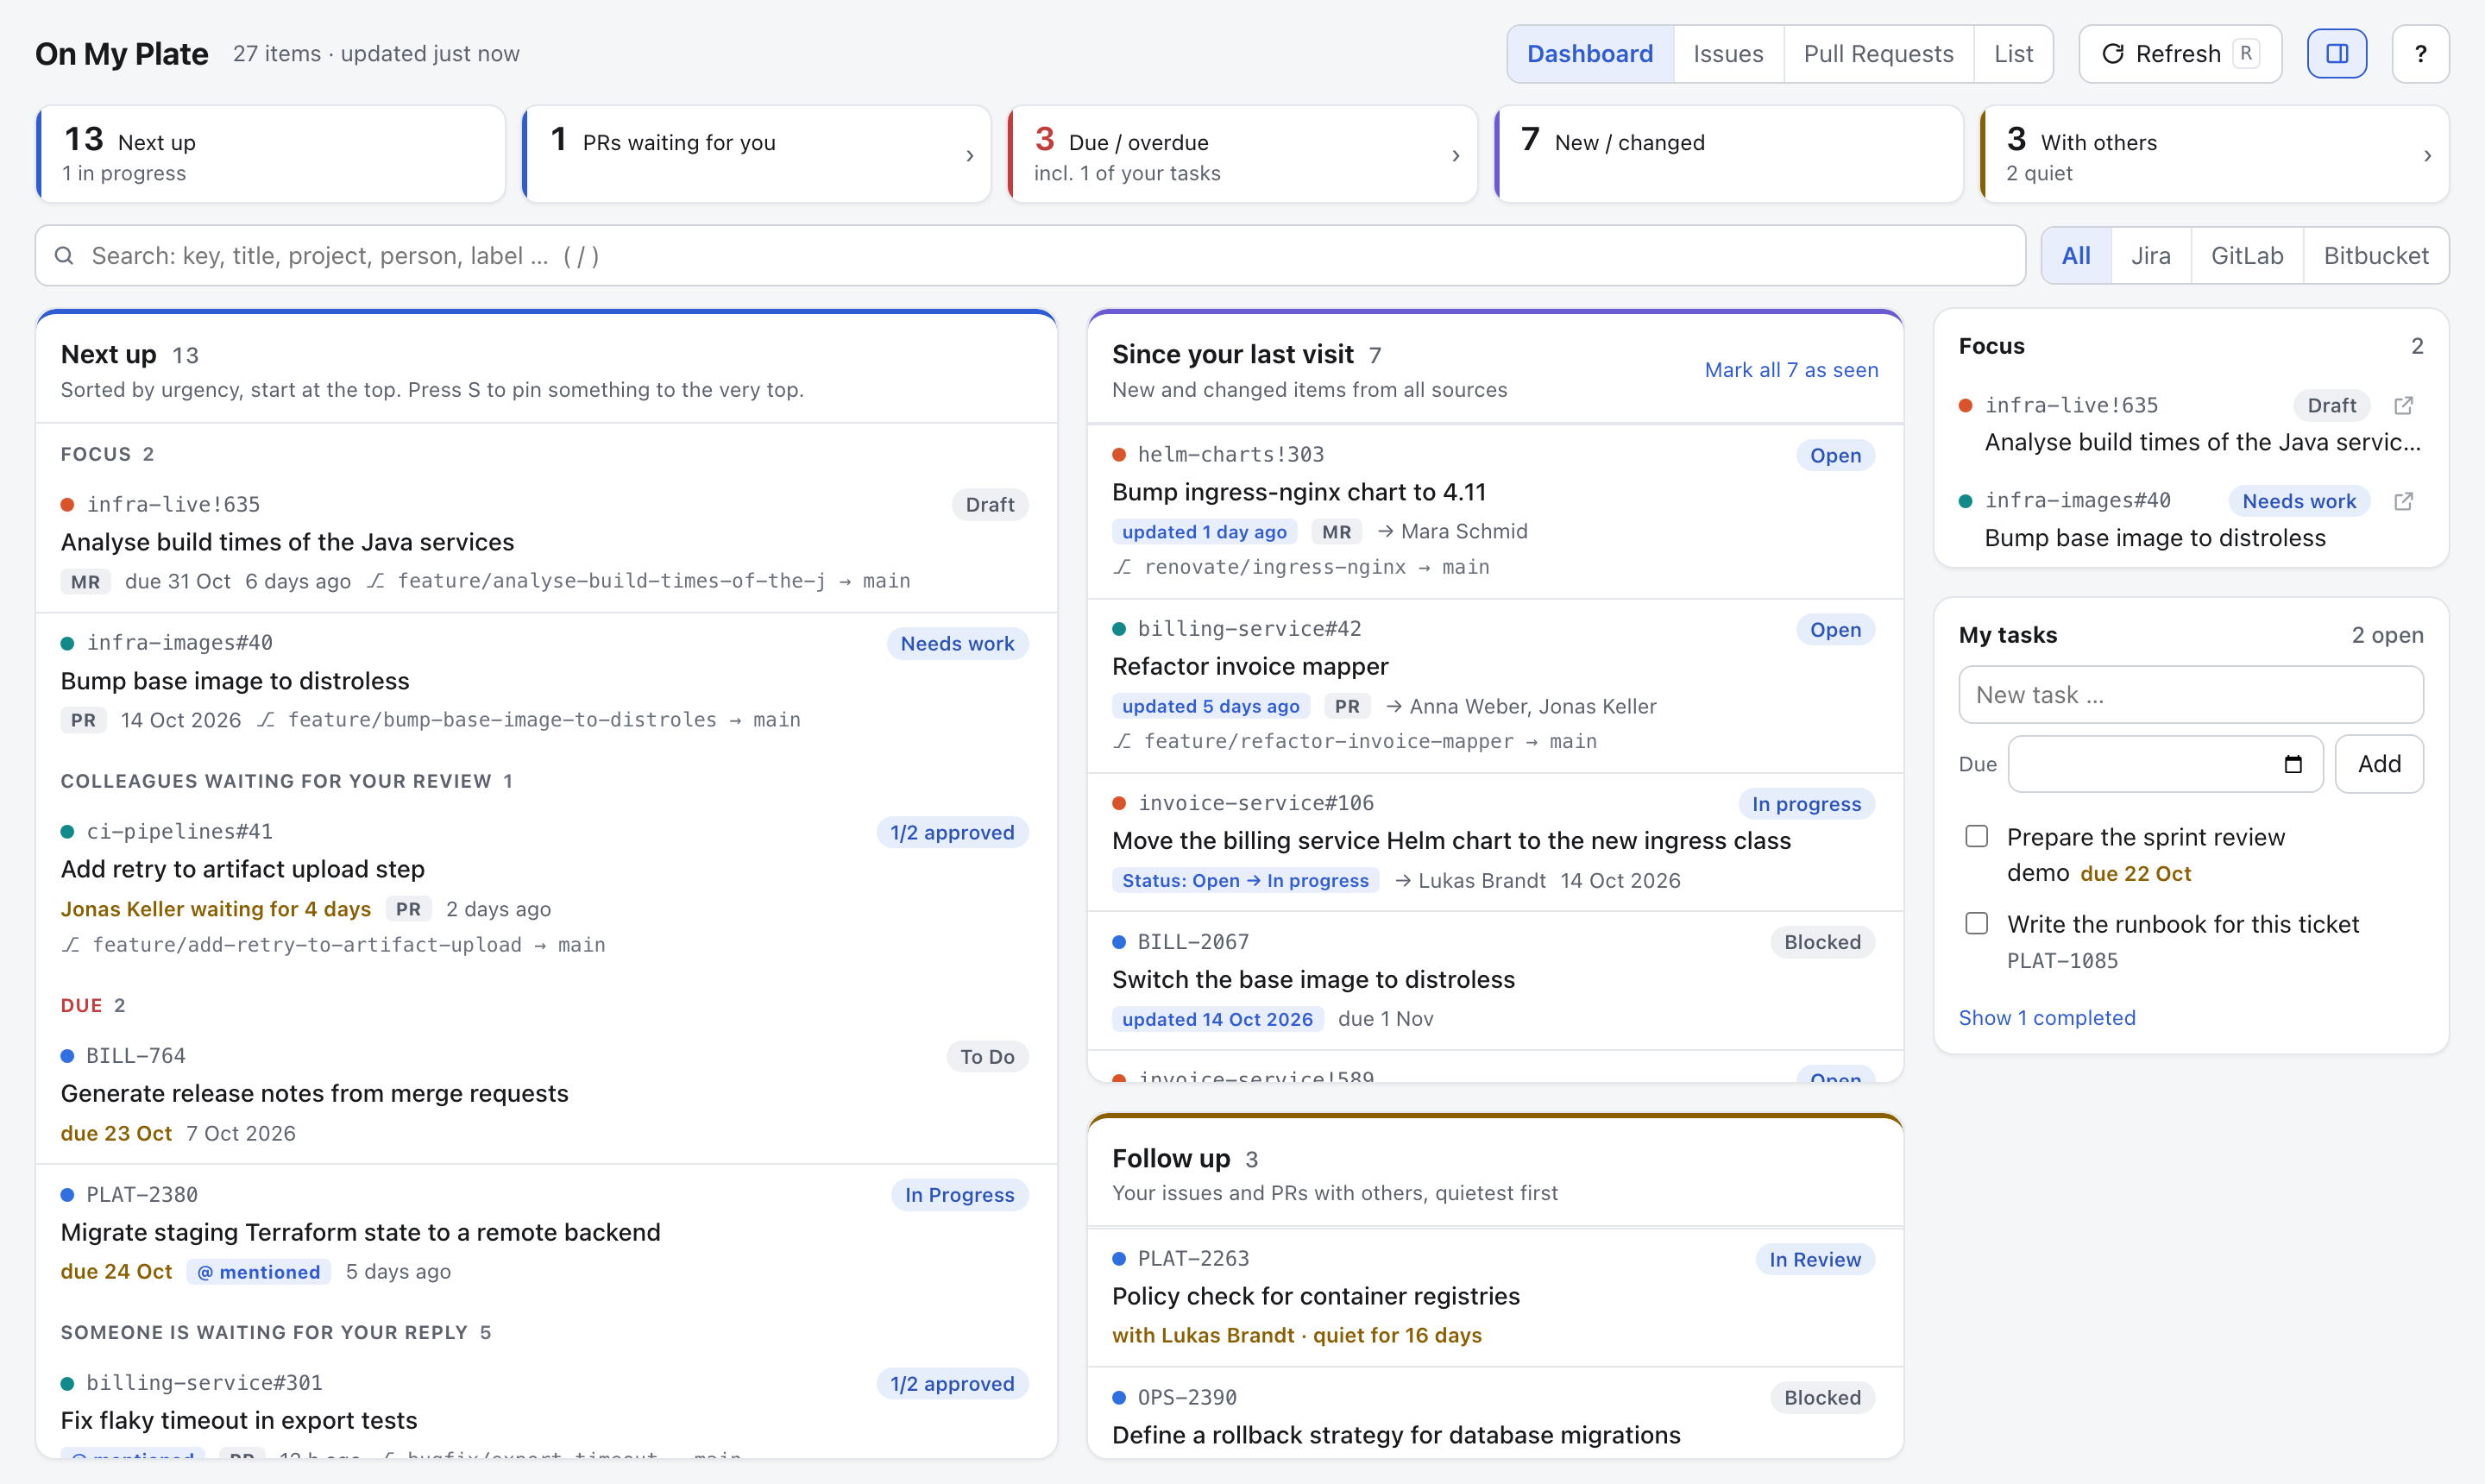Open Policy check for container registries

tap(1315, 1296)
